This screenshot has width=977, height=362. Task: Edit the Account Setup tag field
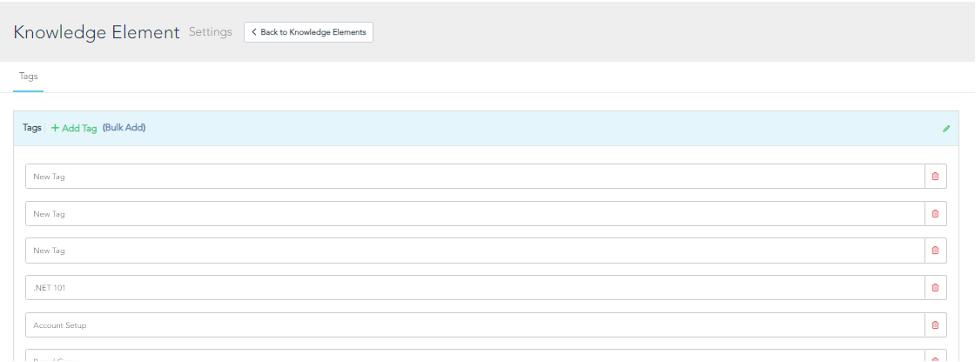(475, 325)
